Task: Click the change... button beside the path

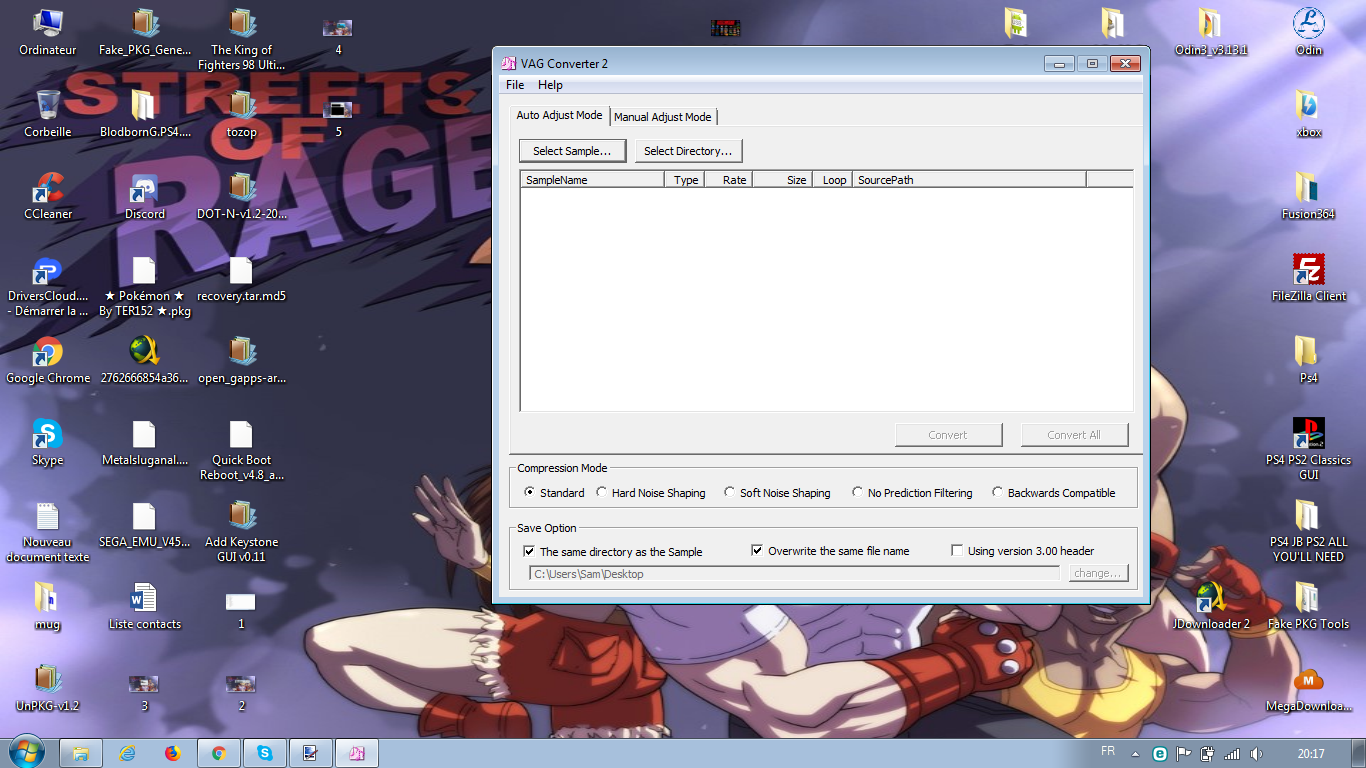Action: coord(1098,573)
